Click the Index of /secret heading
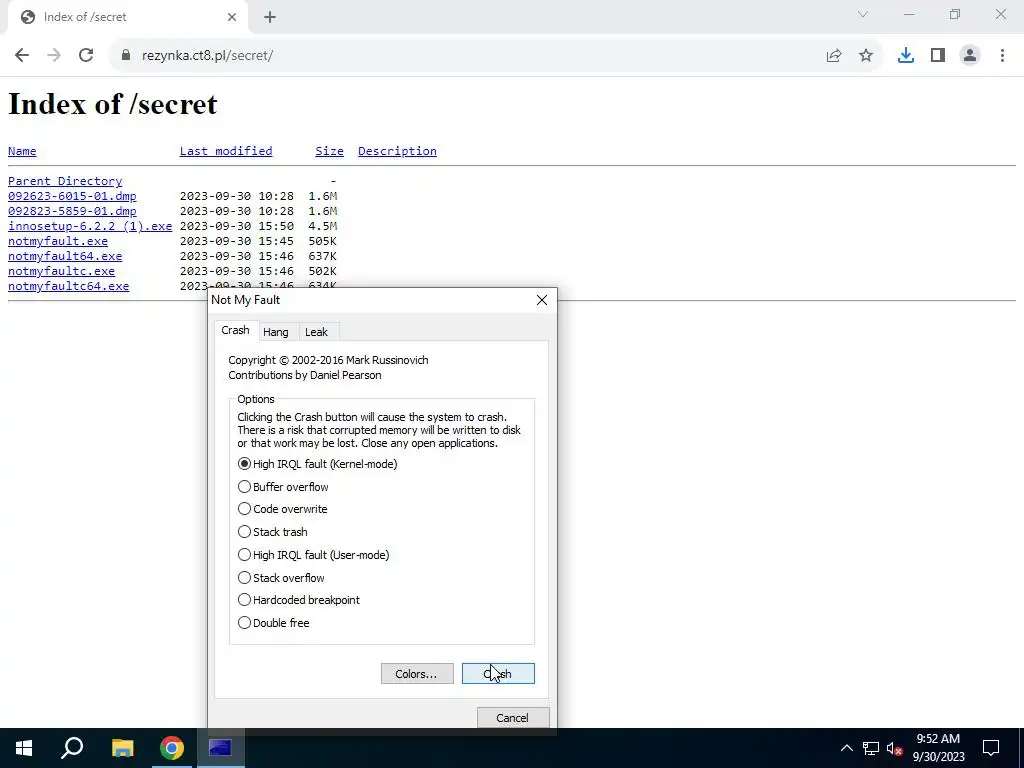1024x768 pixels. point(112,104)
